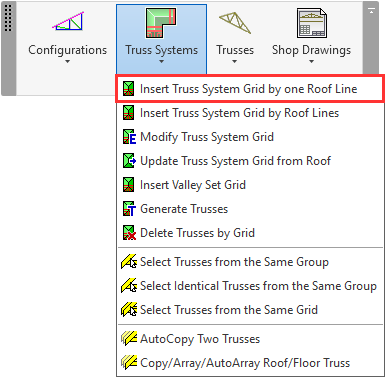Choose Insert Valley Set Grid
Image resolution: width=386 pixels, height=378 pixels.
(x=250, y=185)
